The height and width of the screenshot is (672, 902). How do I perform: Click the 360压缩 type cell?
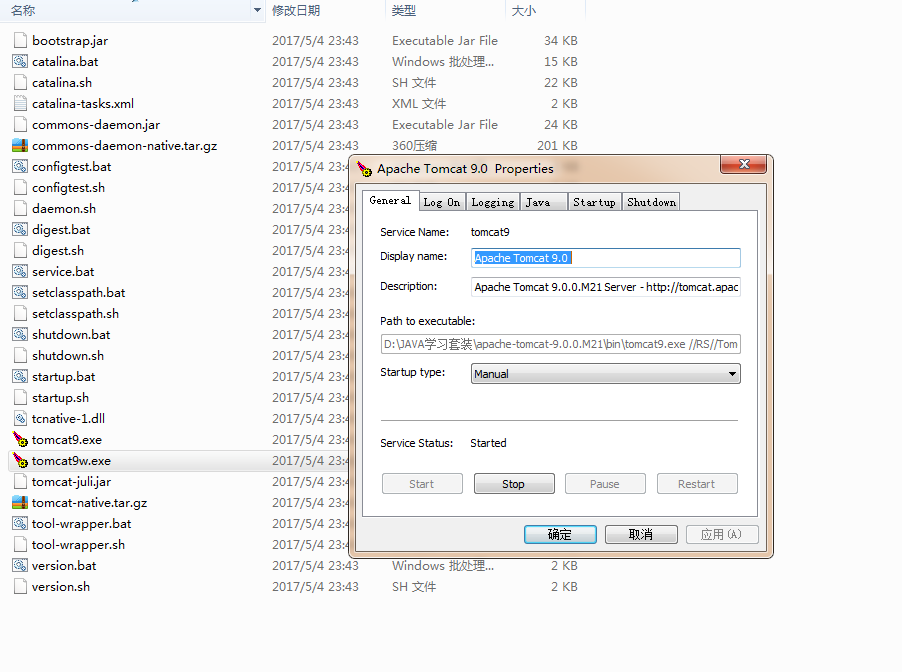coord(414,146)
